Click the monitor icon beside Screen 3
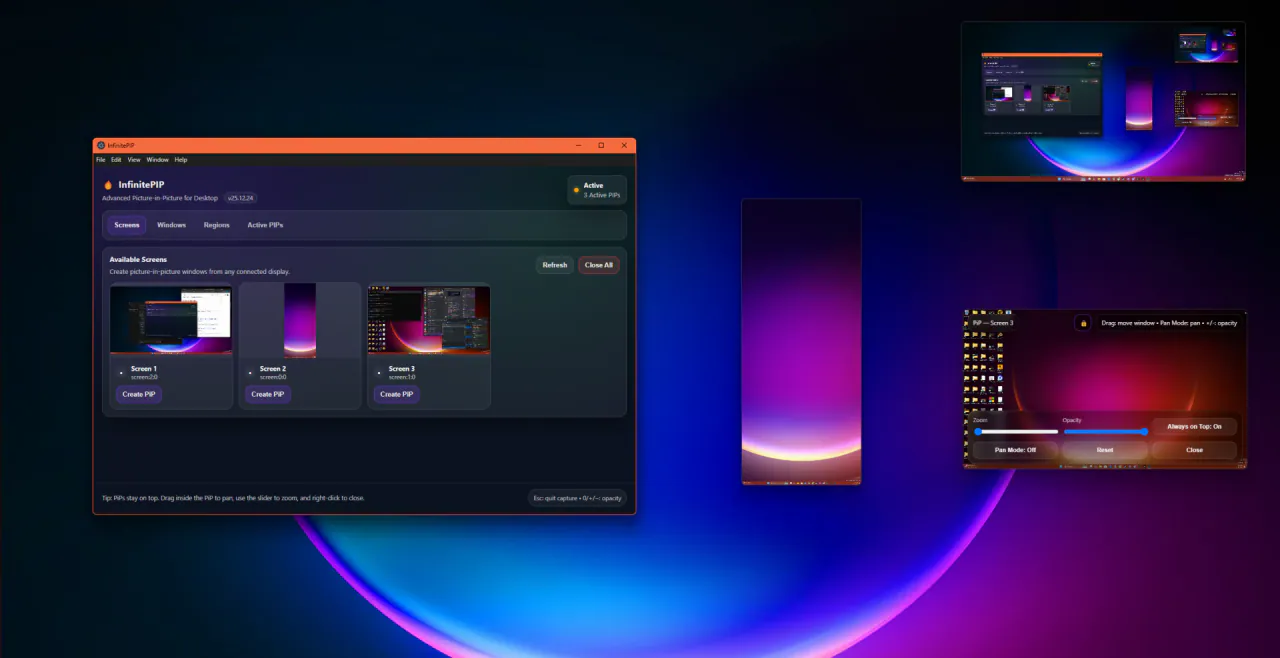This screenshot has width=1280, height=658. 379,373
